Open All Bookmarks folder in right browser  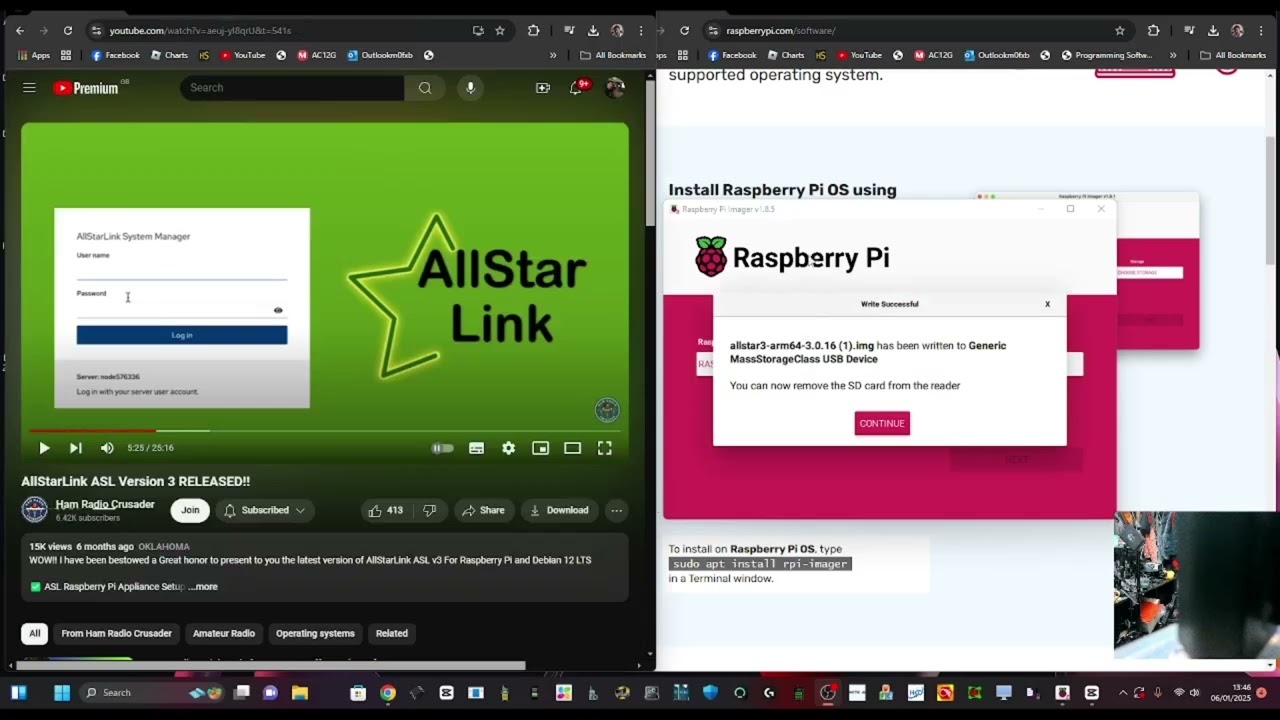1232,55
